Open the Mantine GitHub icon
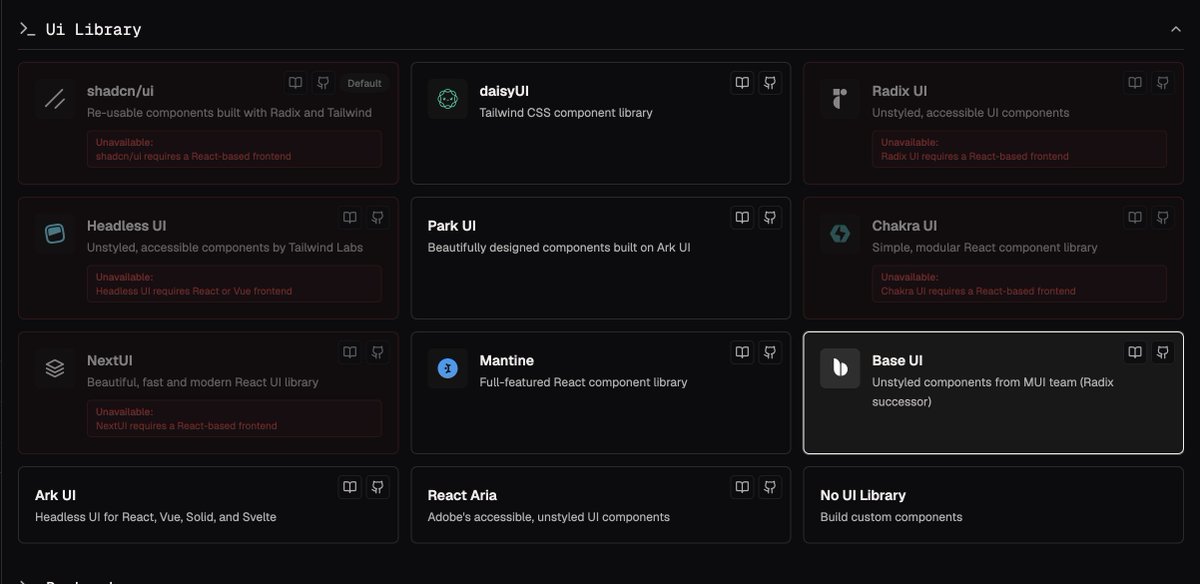 tap(770, 352)
